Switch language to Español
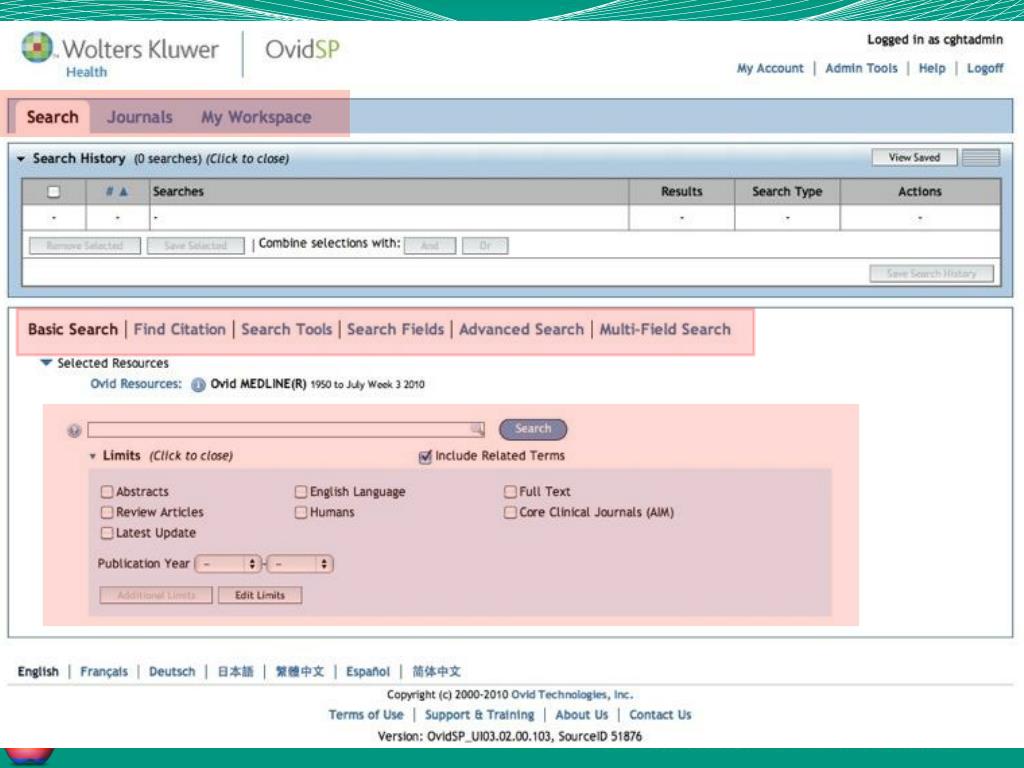The width and height of the screenshot is (1024, 768). click(368, 672)
